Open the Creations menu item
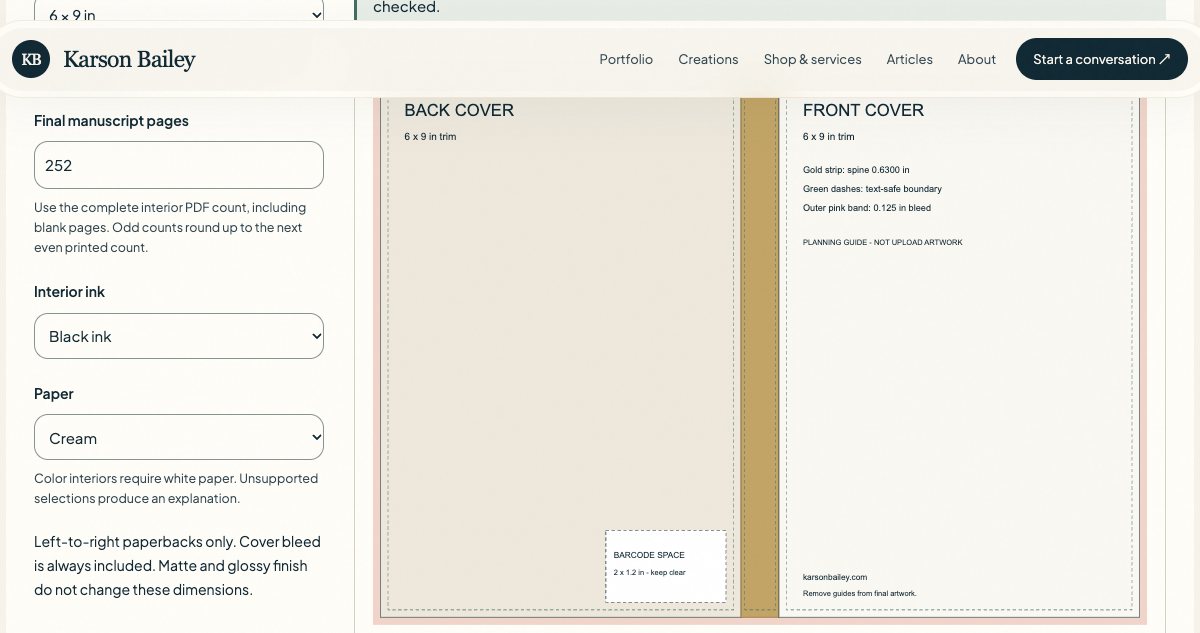The image size is (1200, 633). point(708,59)
